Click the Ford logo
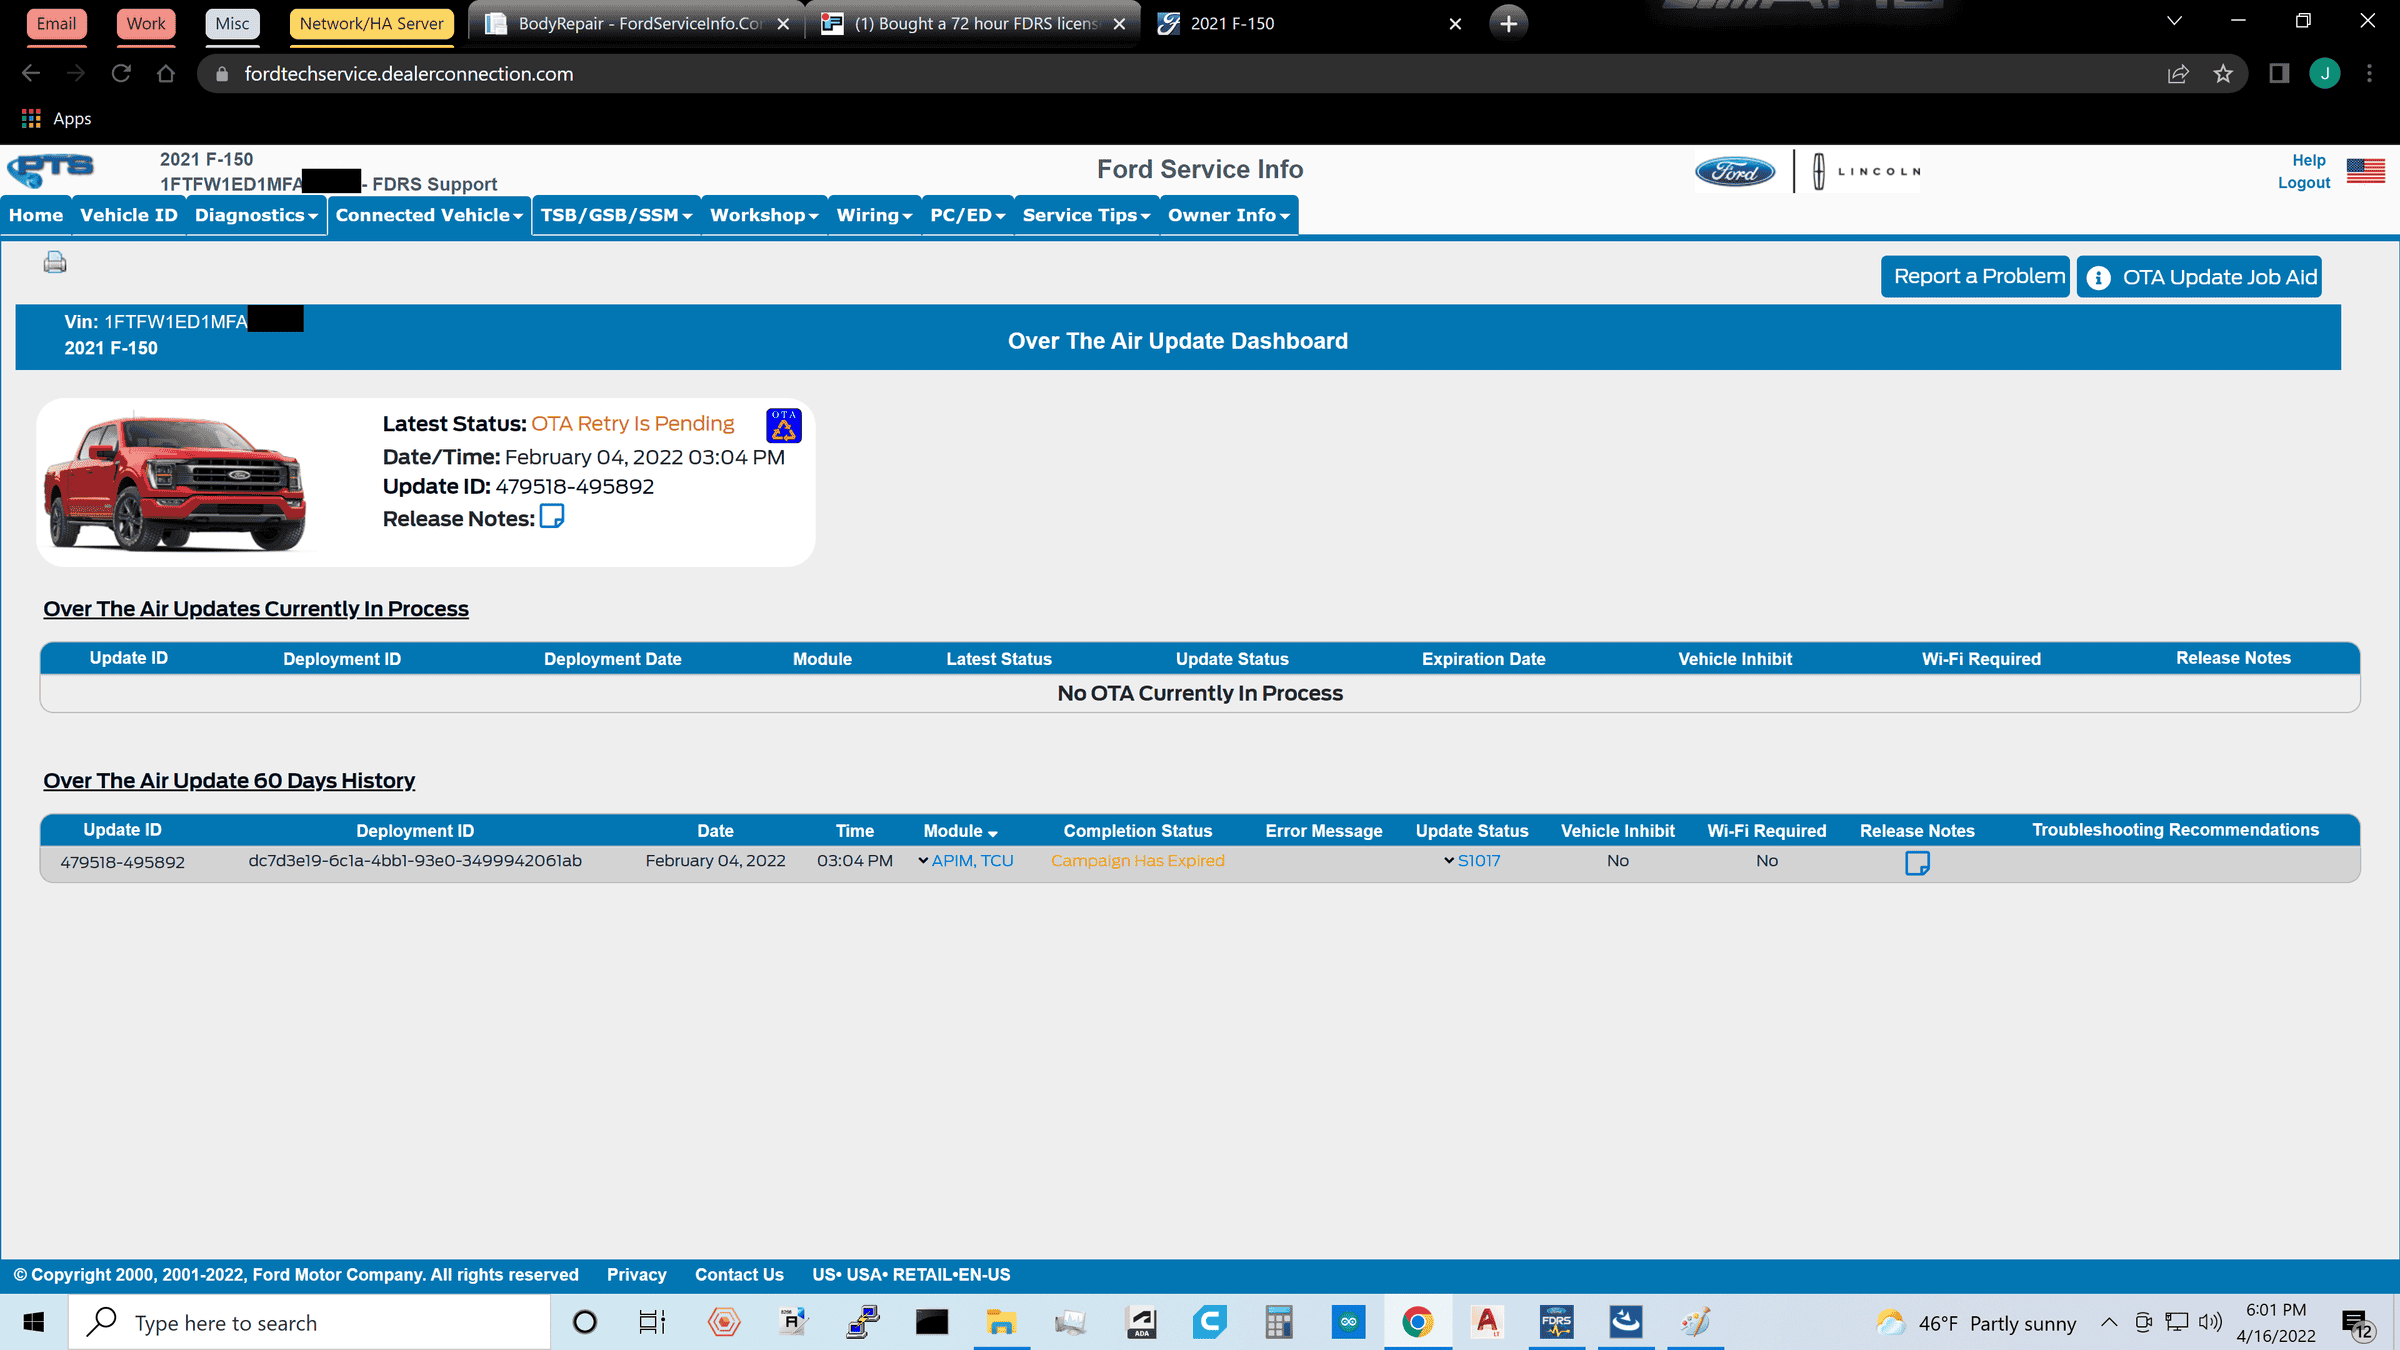Screen dimensions: 2400x1350 (x=1735, y=172)
